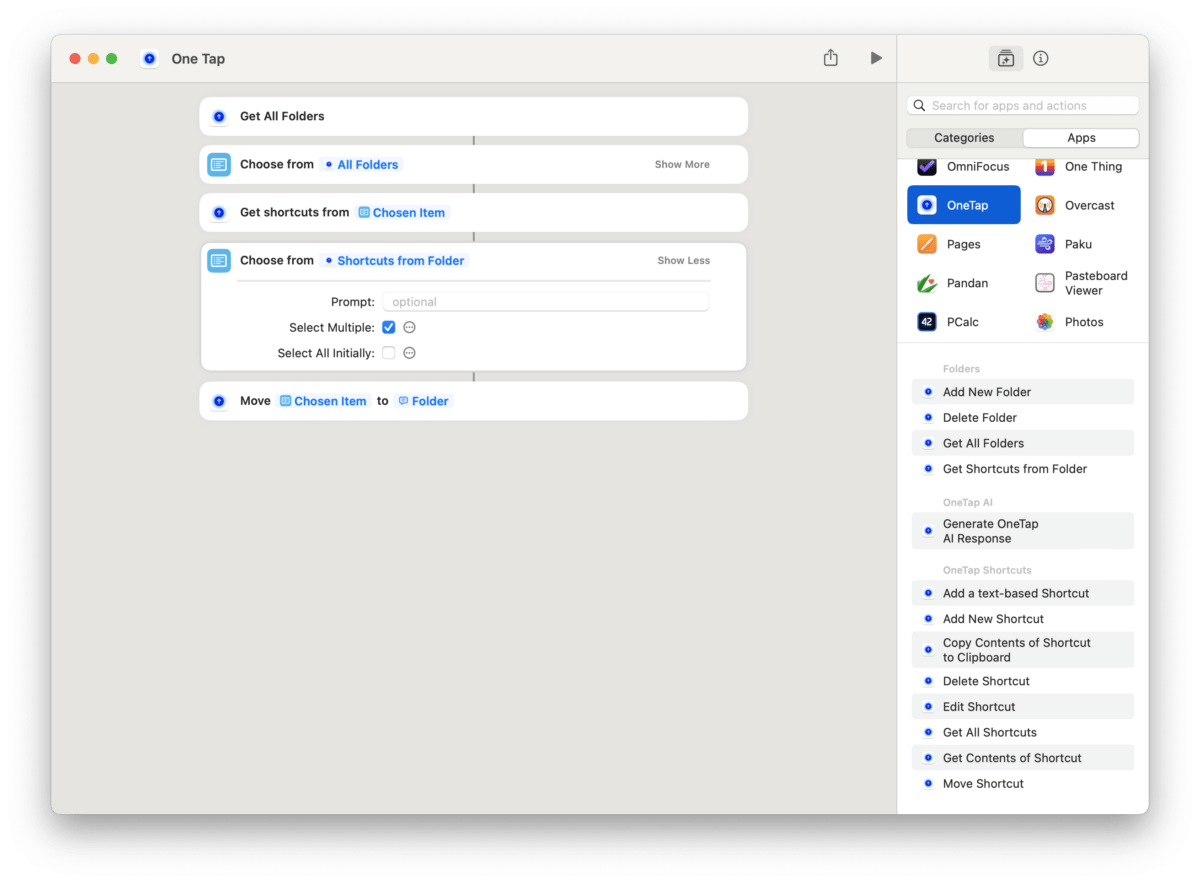Screen dimensions: 1200x882
Task: Open the Pages app actions
Action: (x=963, y=243)
